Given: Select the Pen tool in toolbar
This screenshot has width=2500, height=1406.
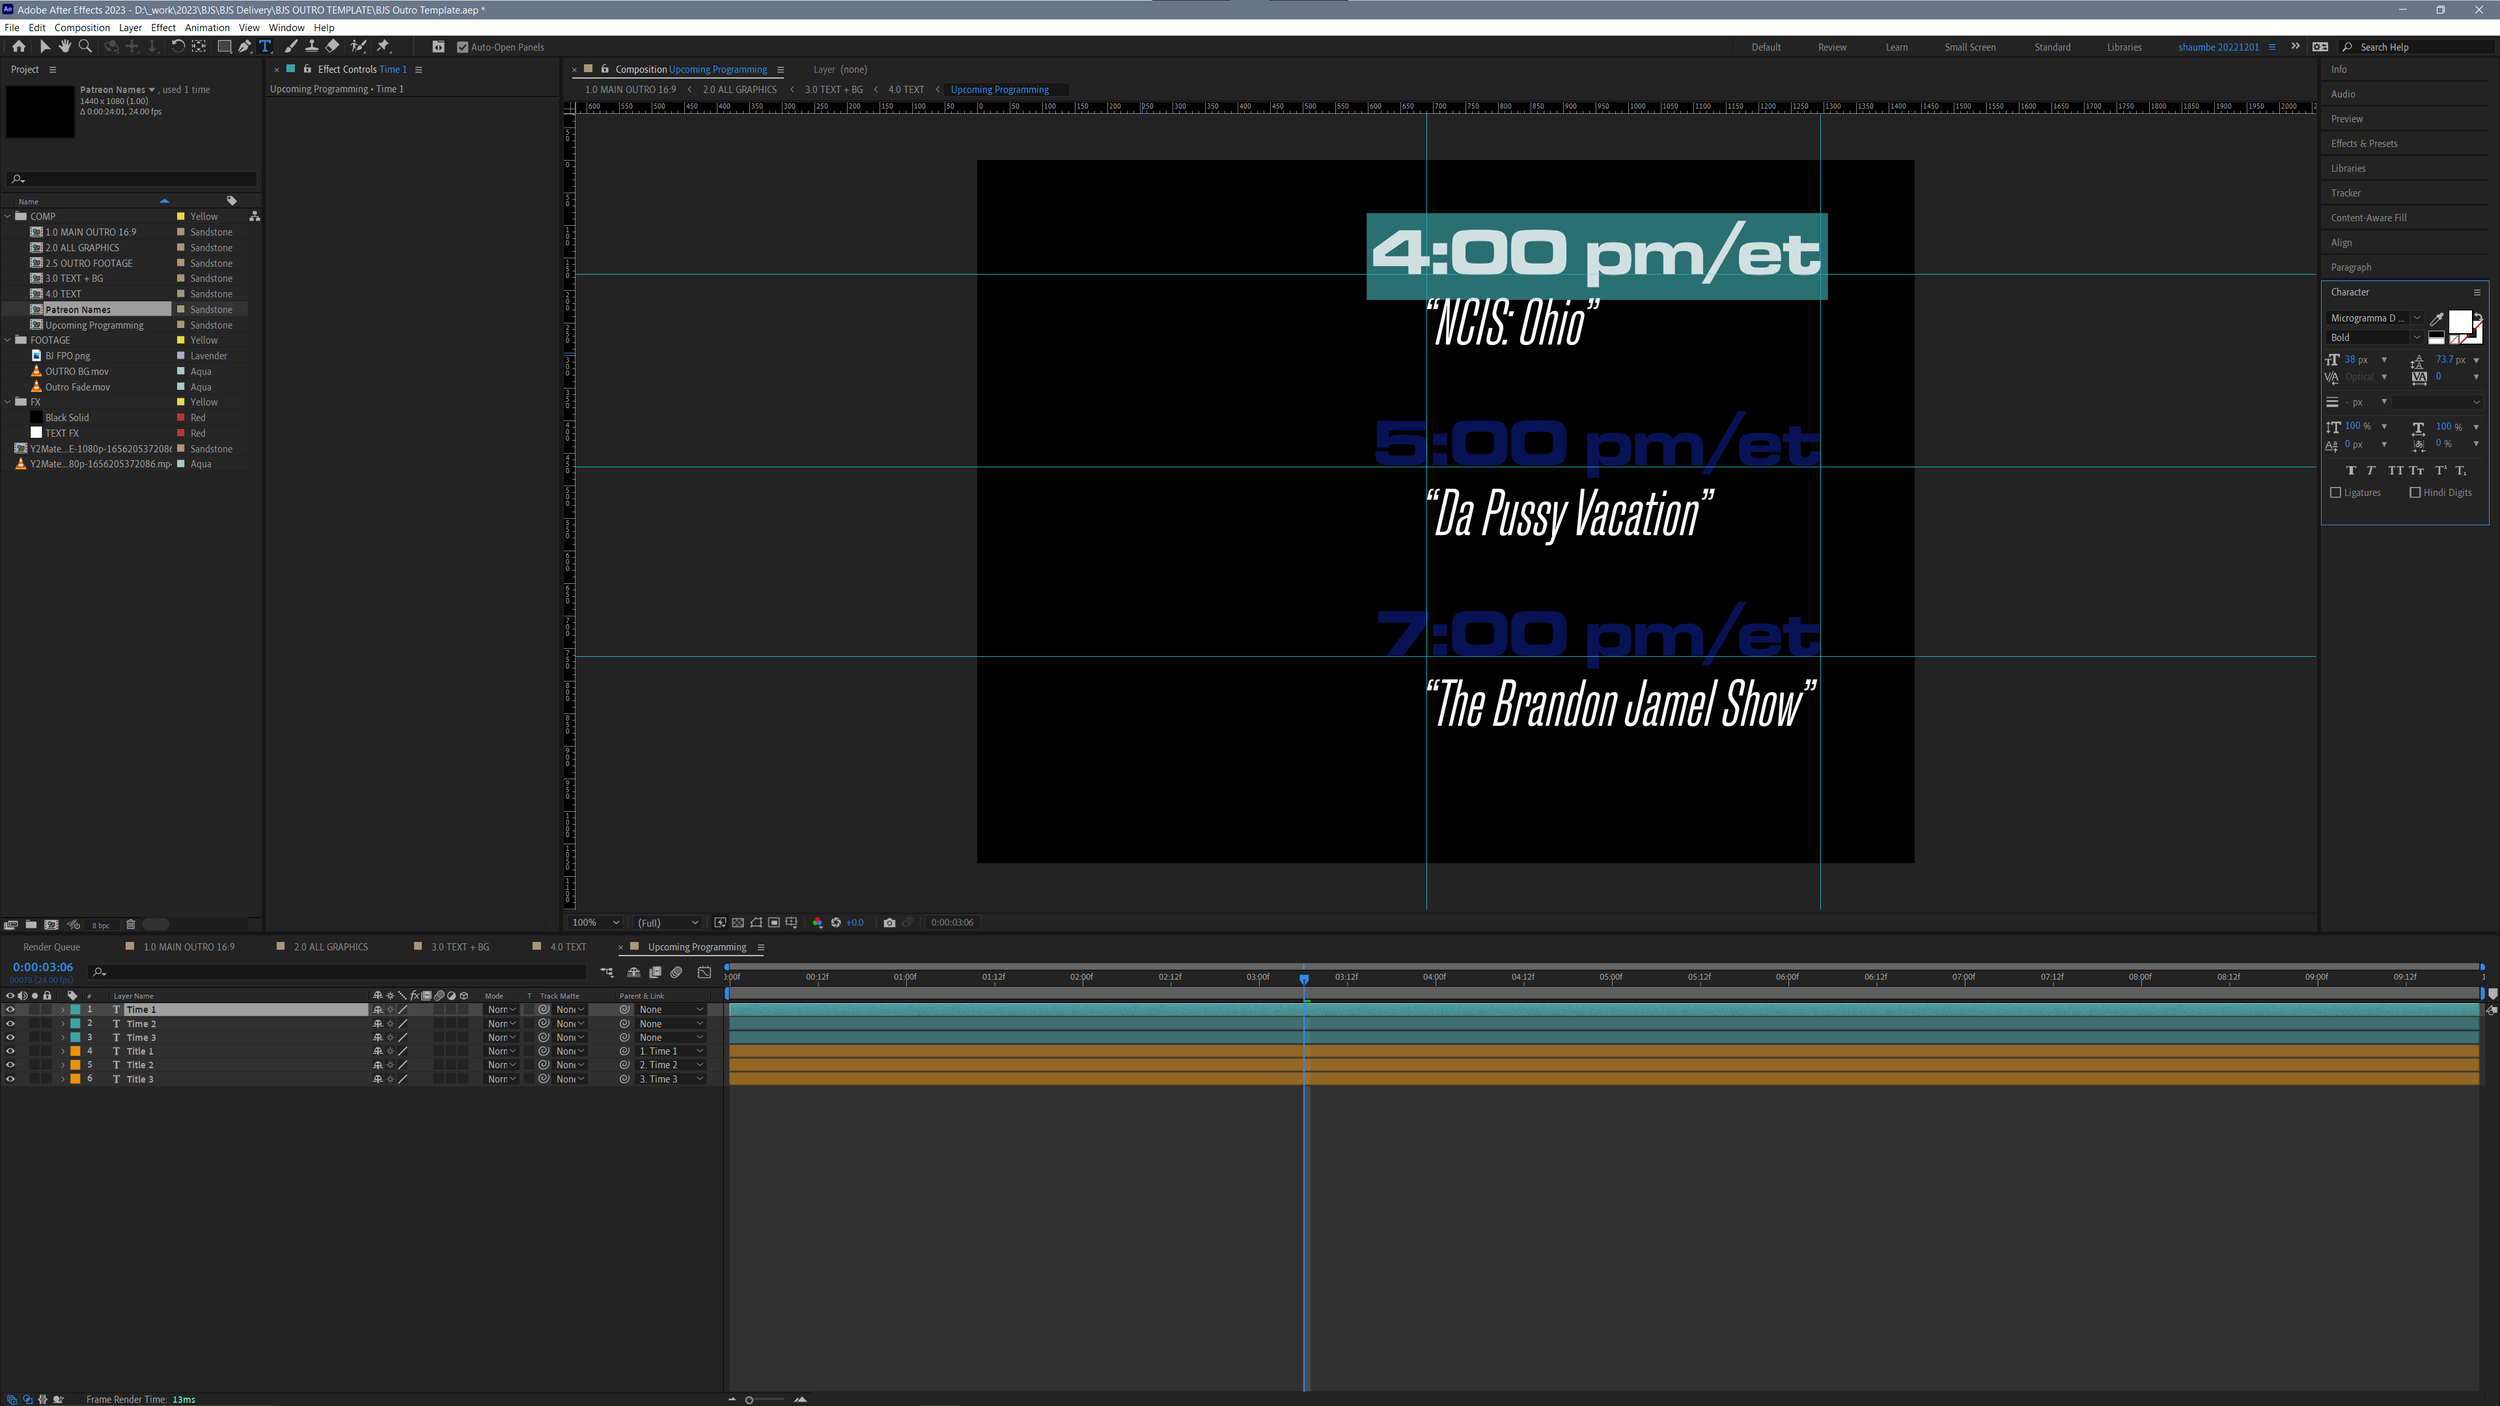Looking at the screenshot, I should coord(244,46).
